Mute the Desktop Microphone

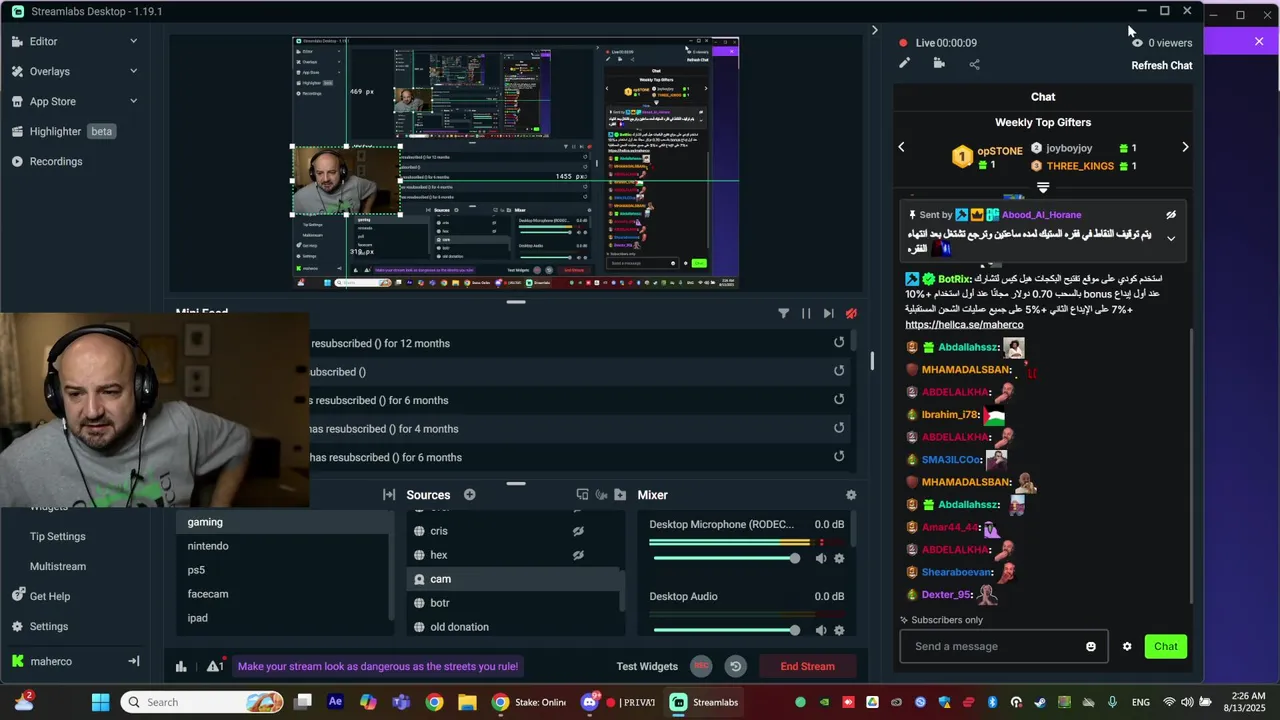click(821, 558)
